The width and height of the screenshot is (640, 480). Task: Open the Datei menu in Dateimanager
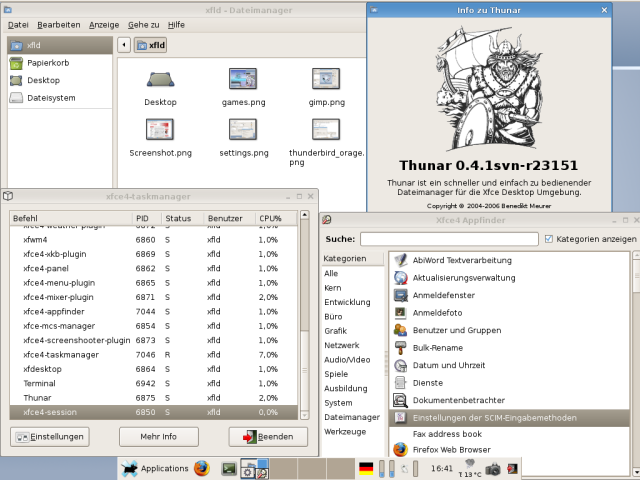point(18,25)
